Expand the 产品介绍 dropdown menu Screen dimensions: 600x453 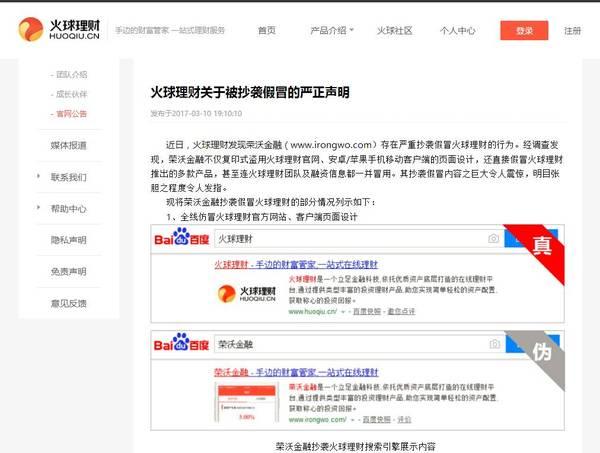[332, 31]
